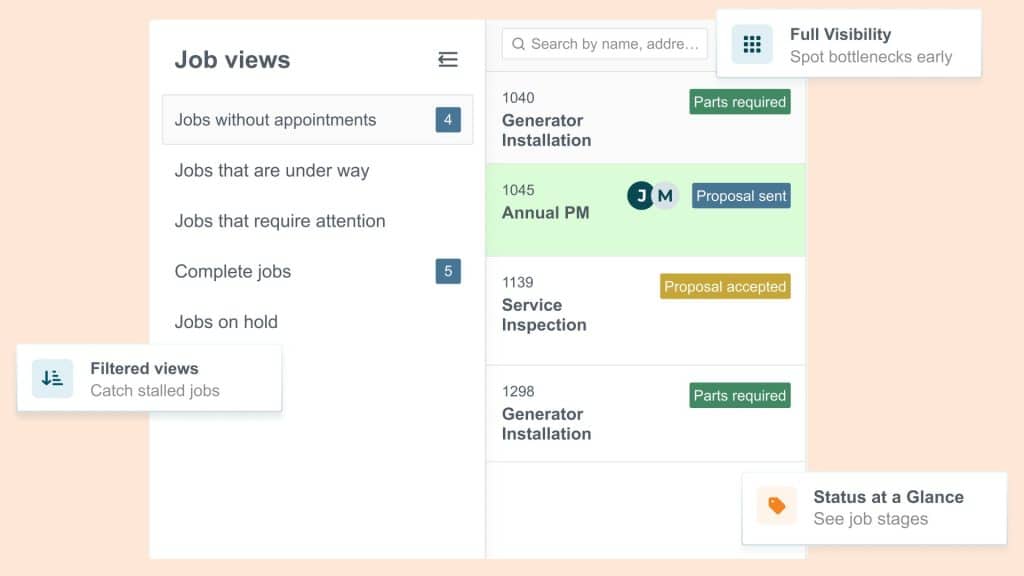Click the search by name or address field
The height and width of the screenshot is (576, 1024).
605,44
